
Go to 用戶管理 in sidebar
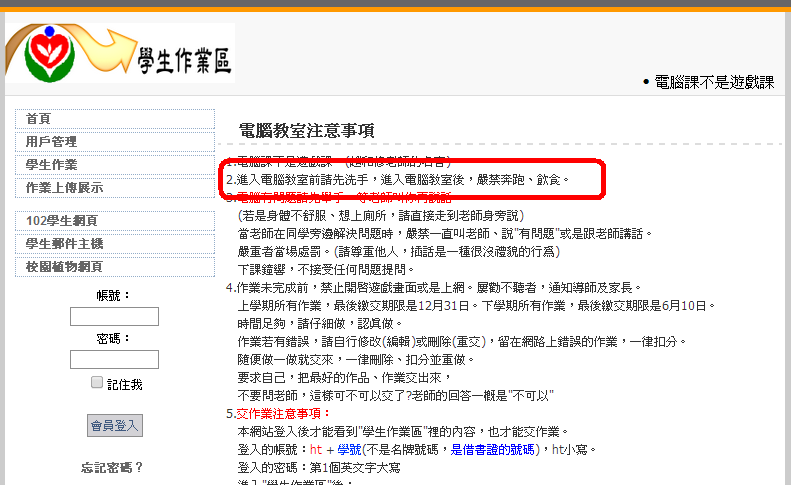(x=51, y=142)
